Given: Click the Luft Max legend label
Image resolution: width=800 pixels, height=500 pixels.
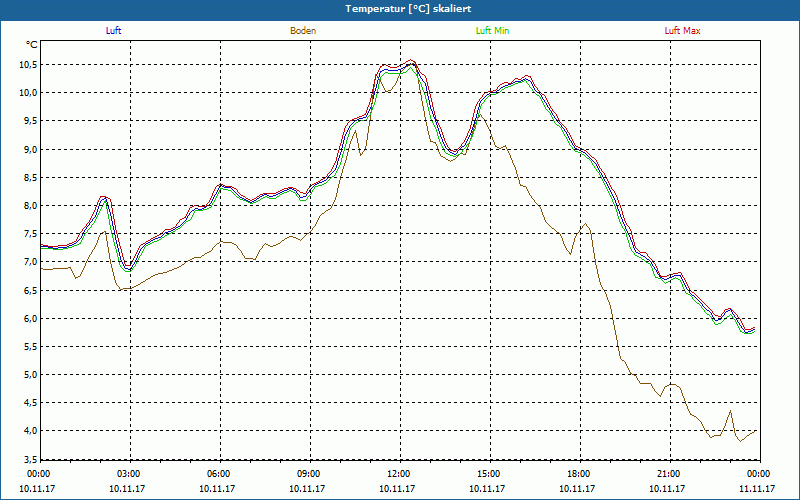Looking at the screenshot, I should point(682,31).
